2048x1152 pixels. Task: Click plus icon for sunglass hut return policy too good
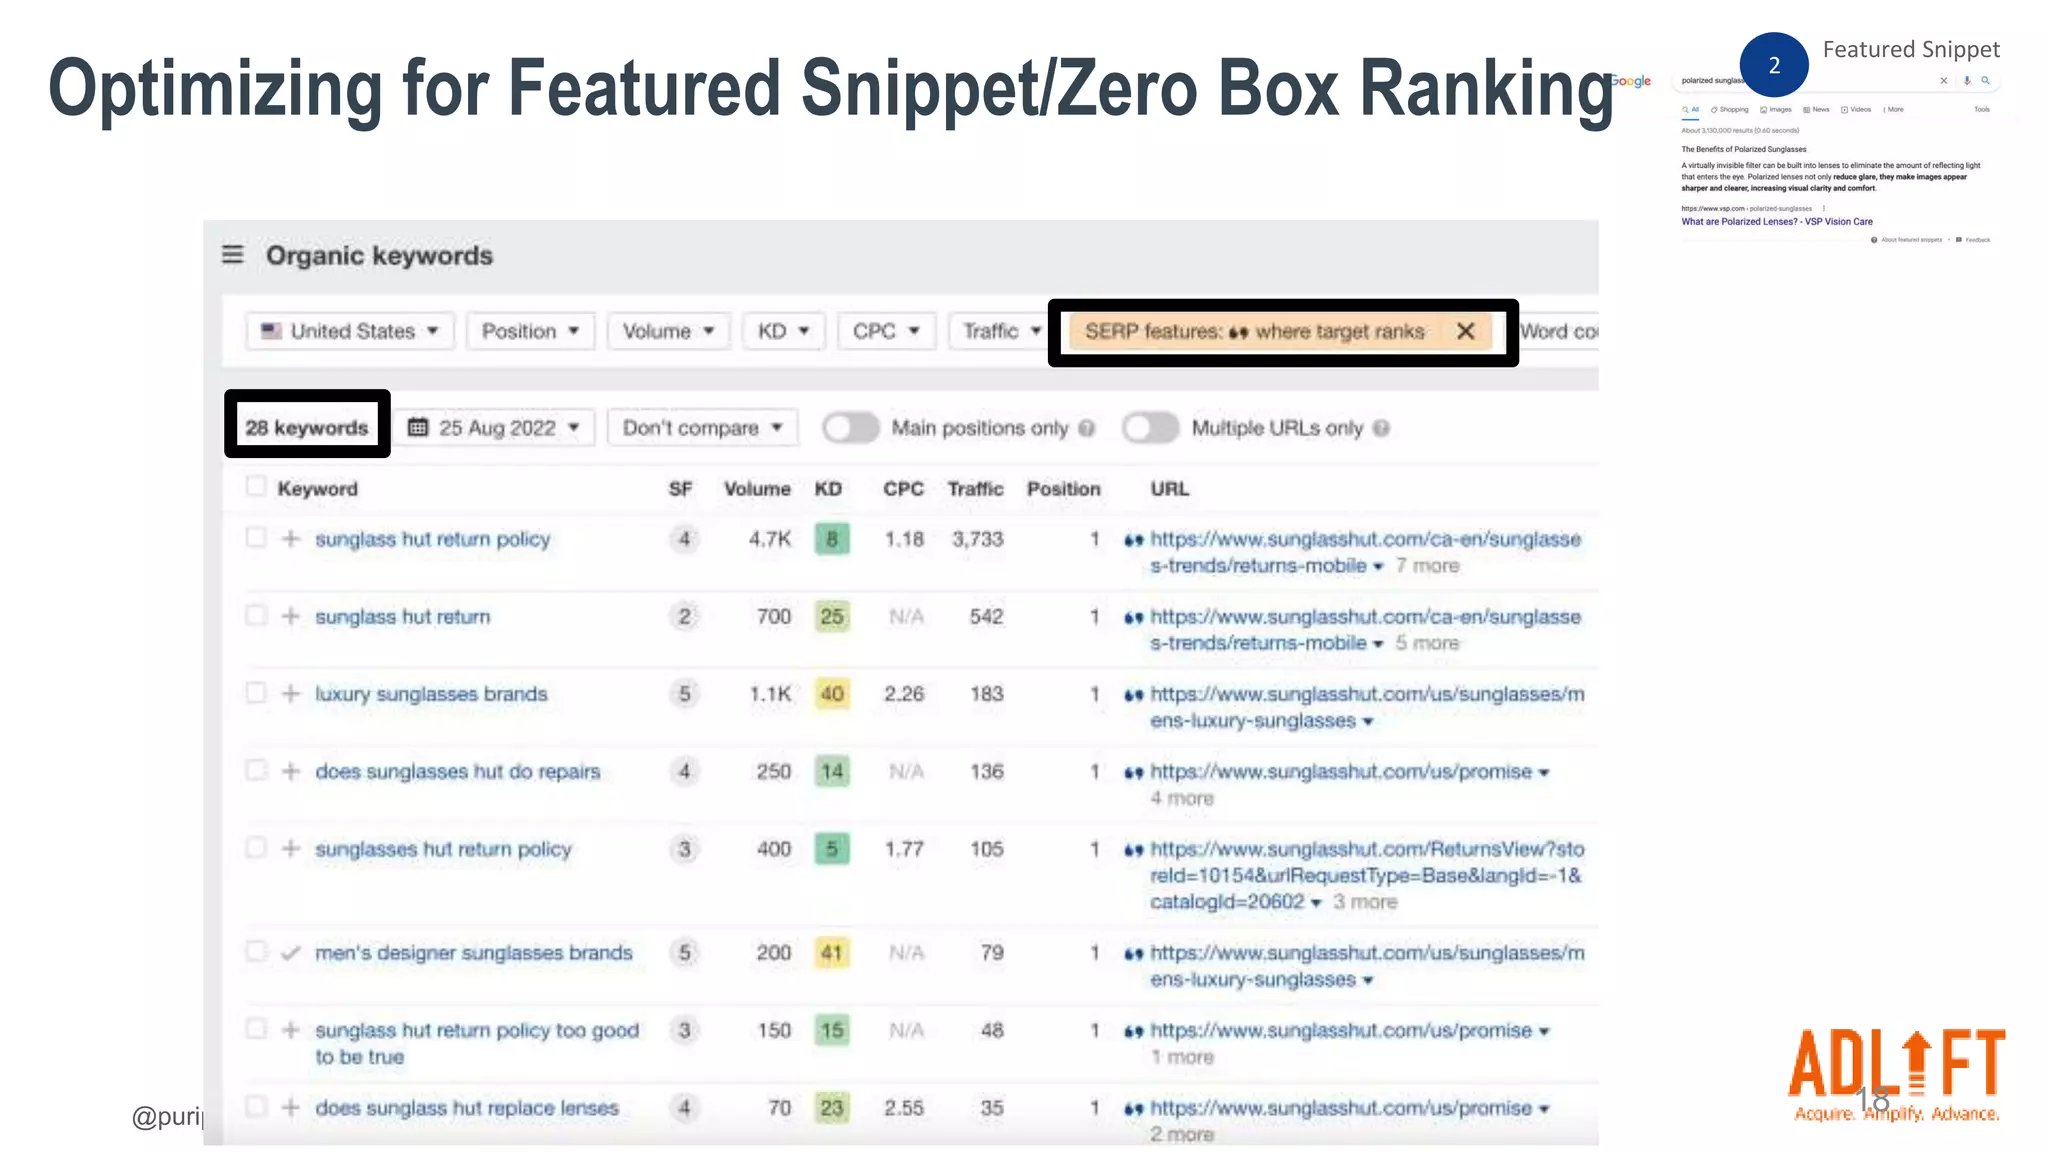(290, 1029)
